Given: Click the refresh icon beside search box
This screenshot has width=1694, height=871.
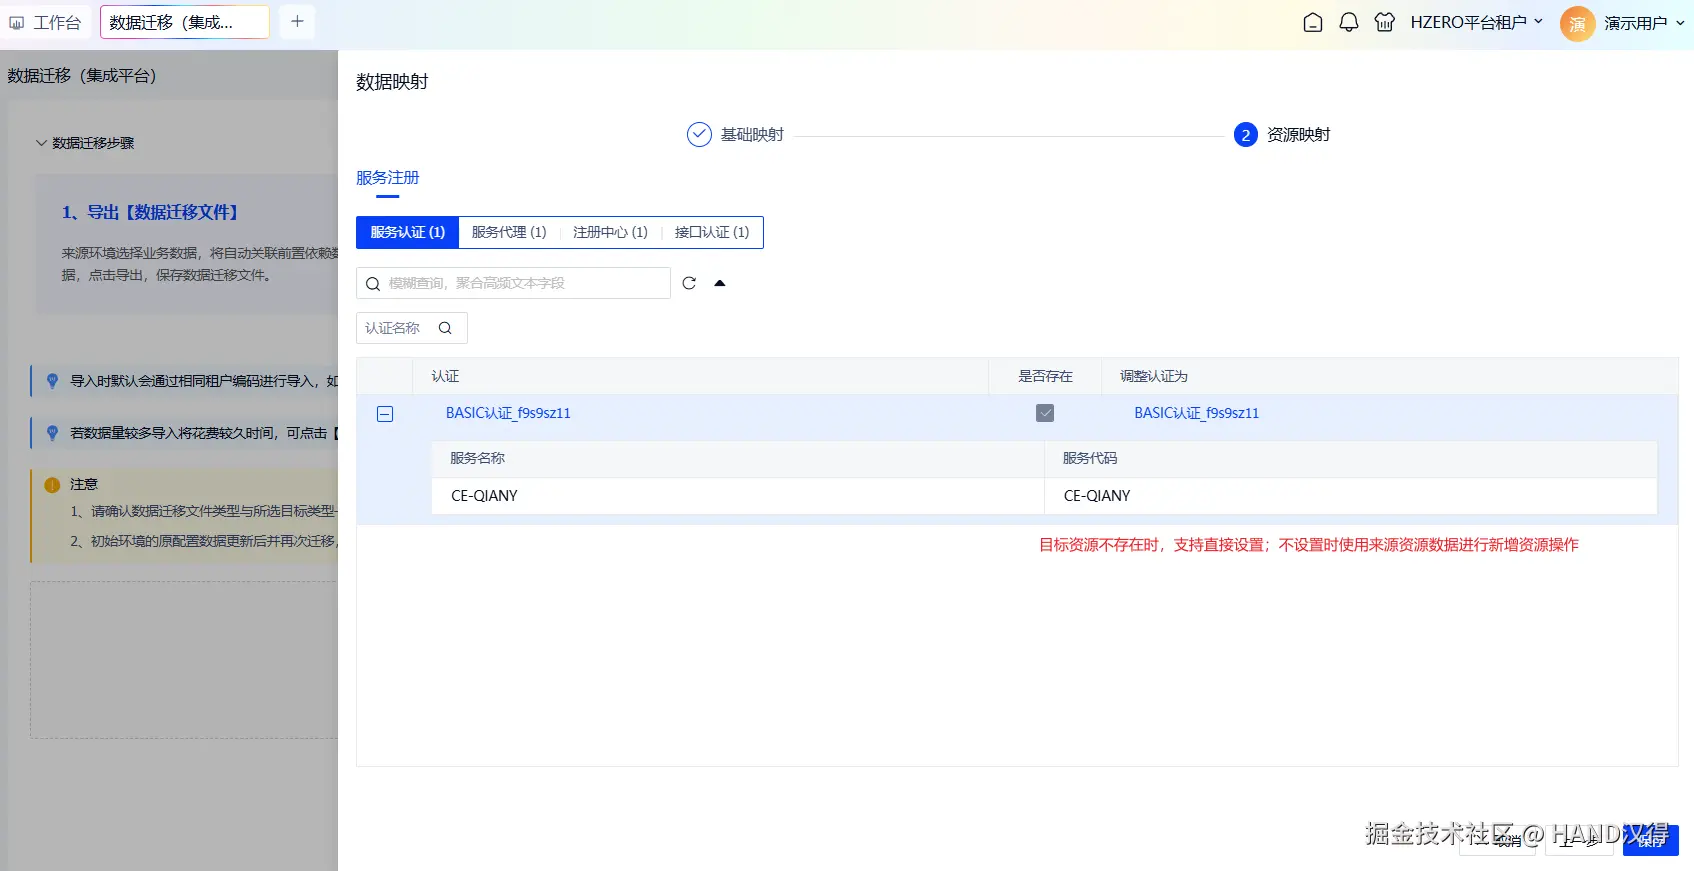Looking at the screenshot, I should click(689, 283).
